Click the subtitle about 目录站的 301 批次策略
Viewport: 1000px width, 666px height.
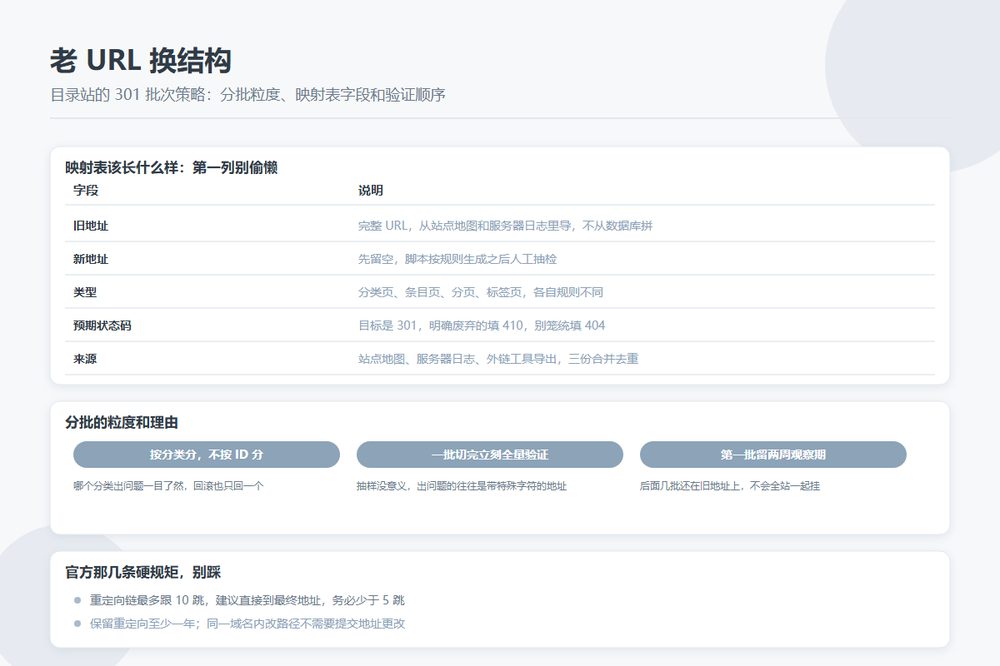coord(247,95)
